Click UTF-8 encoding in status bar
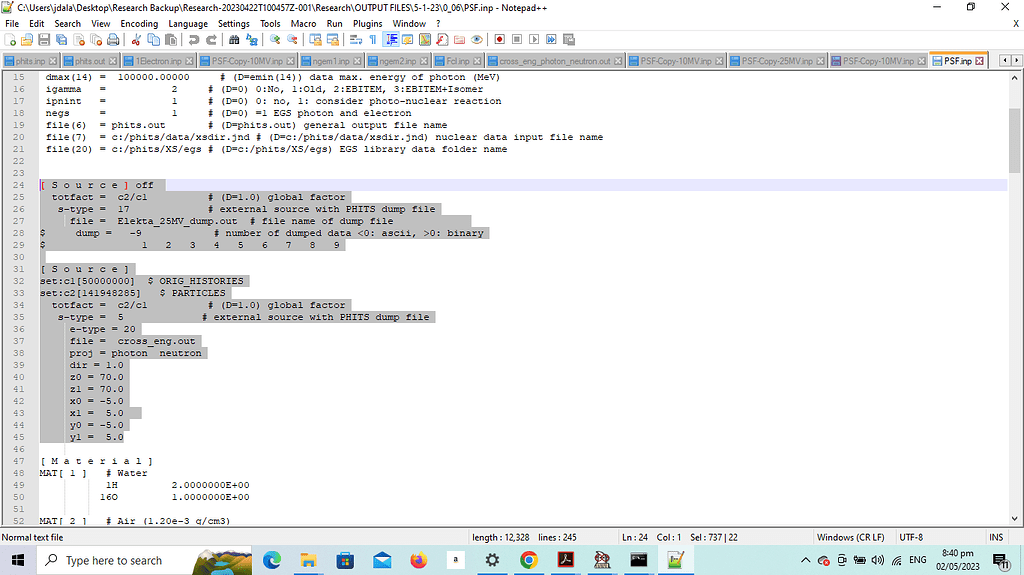Image resolution: width=1024 pixels, height=575 pixels. tap(911, 537)
